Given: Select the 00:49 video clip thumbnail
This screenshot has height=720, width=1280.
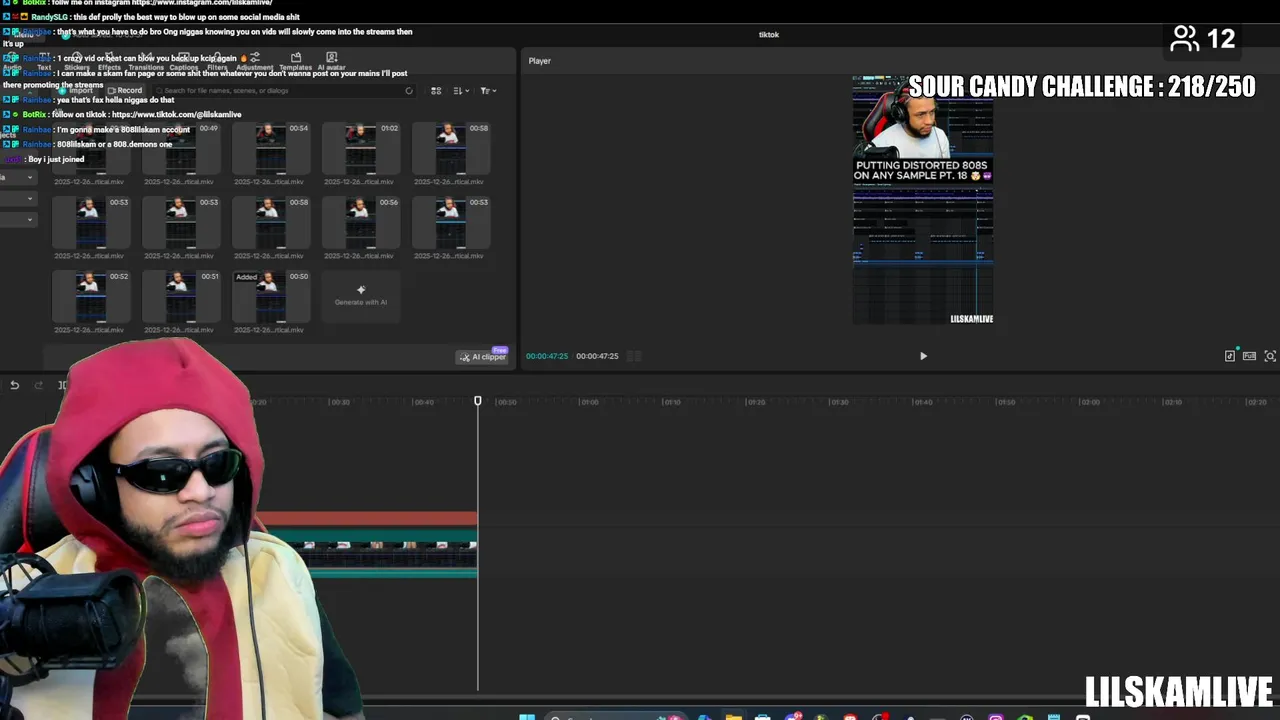Looking at the screenshot, I should click(181, 148).
